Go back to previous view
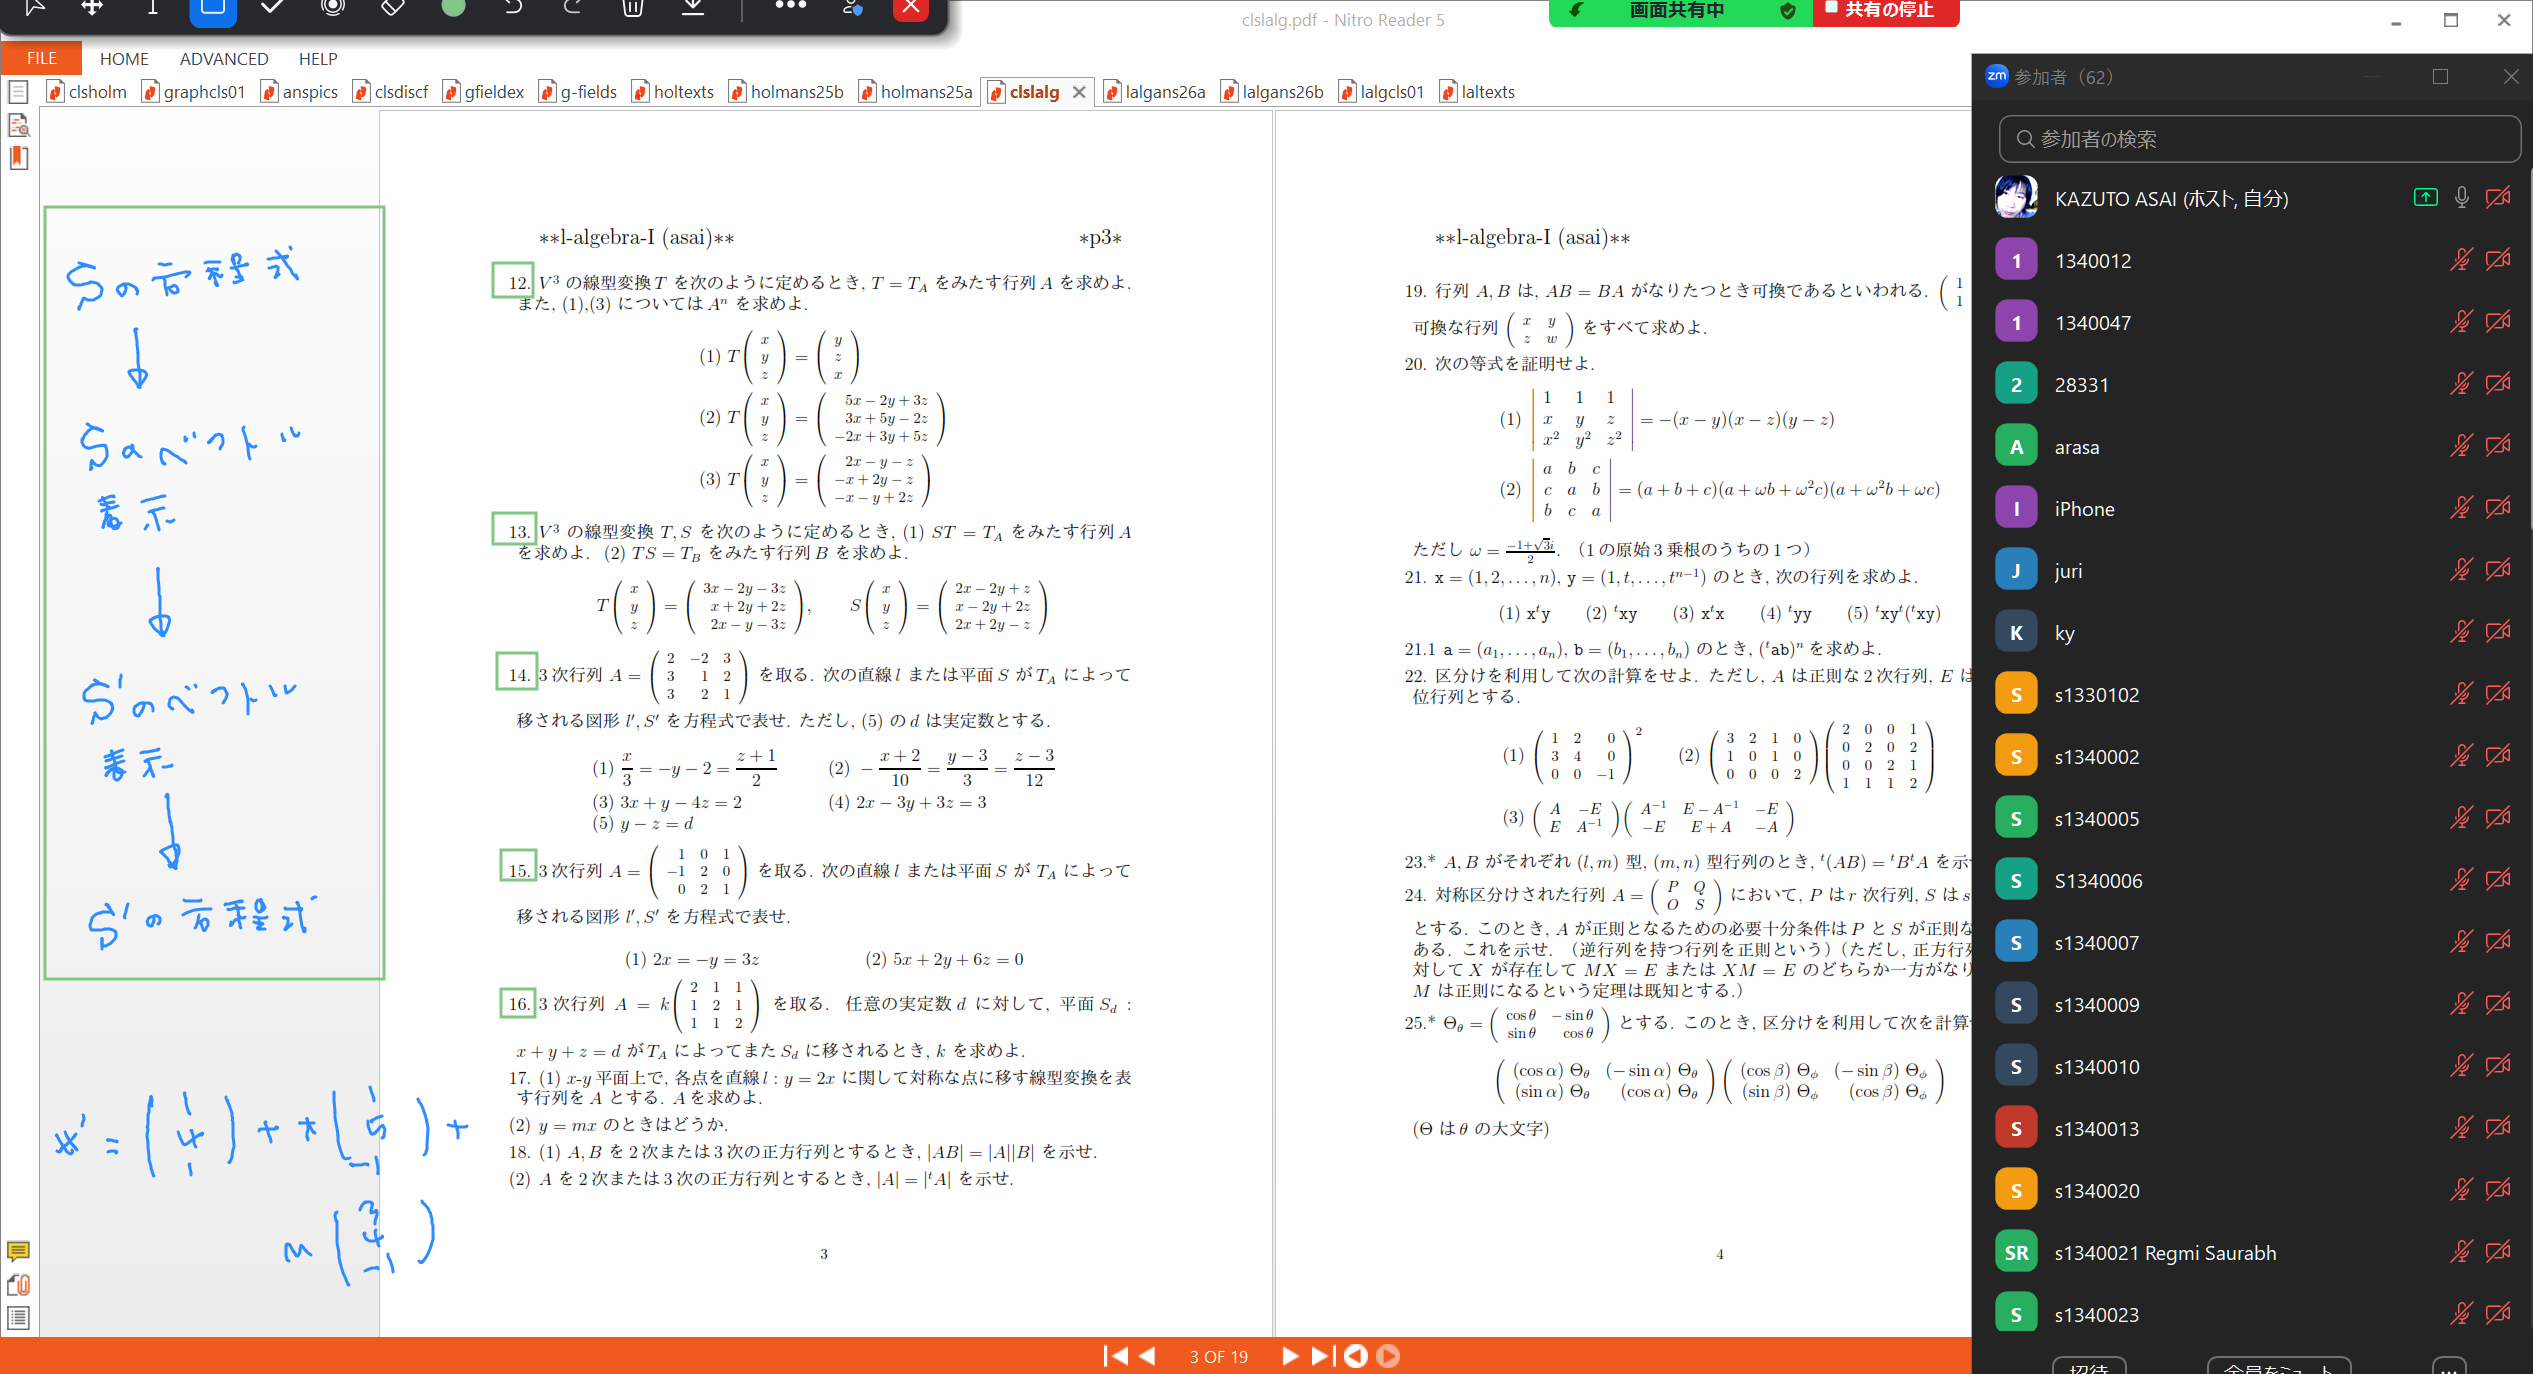The image size is (2533, 1374). [1356, 1356]
